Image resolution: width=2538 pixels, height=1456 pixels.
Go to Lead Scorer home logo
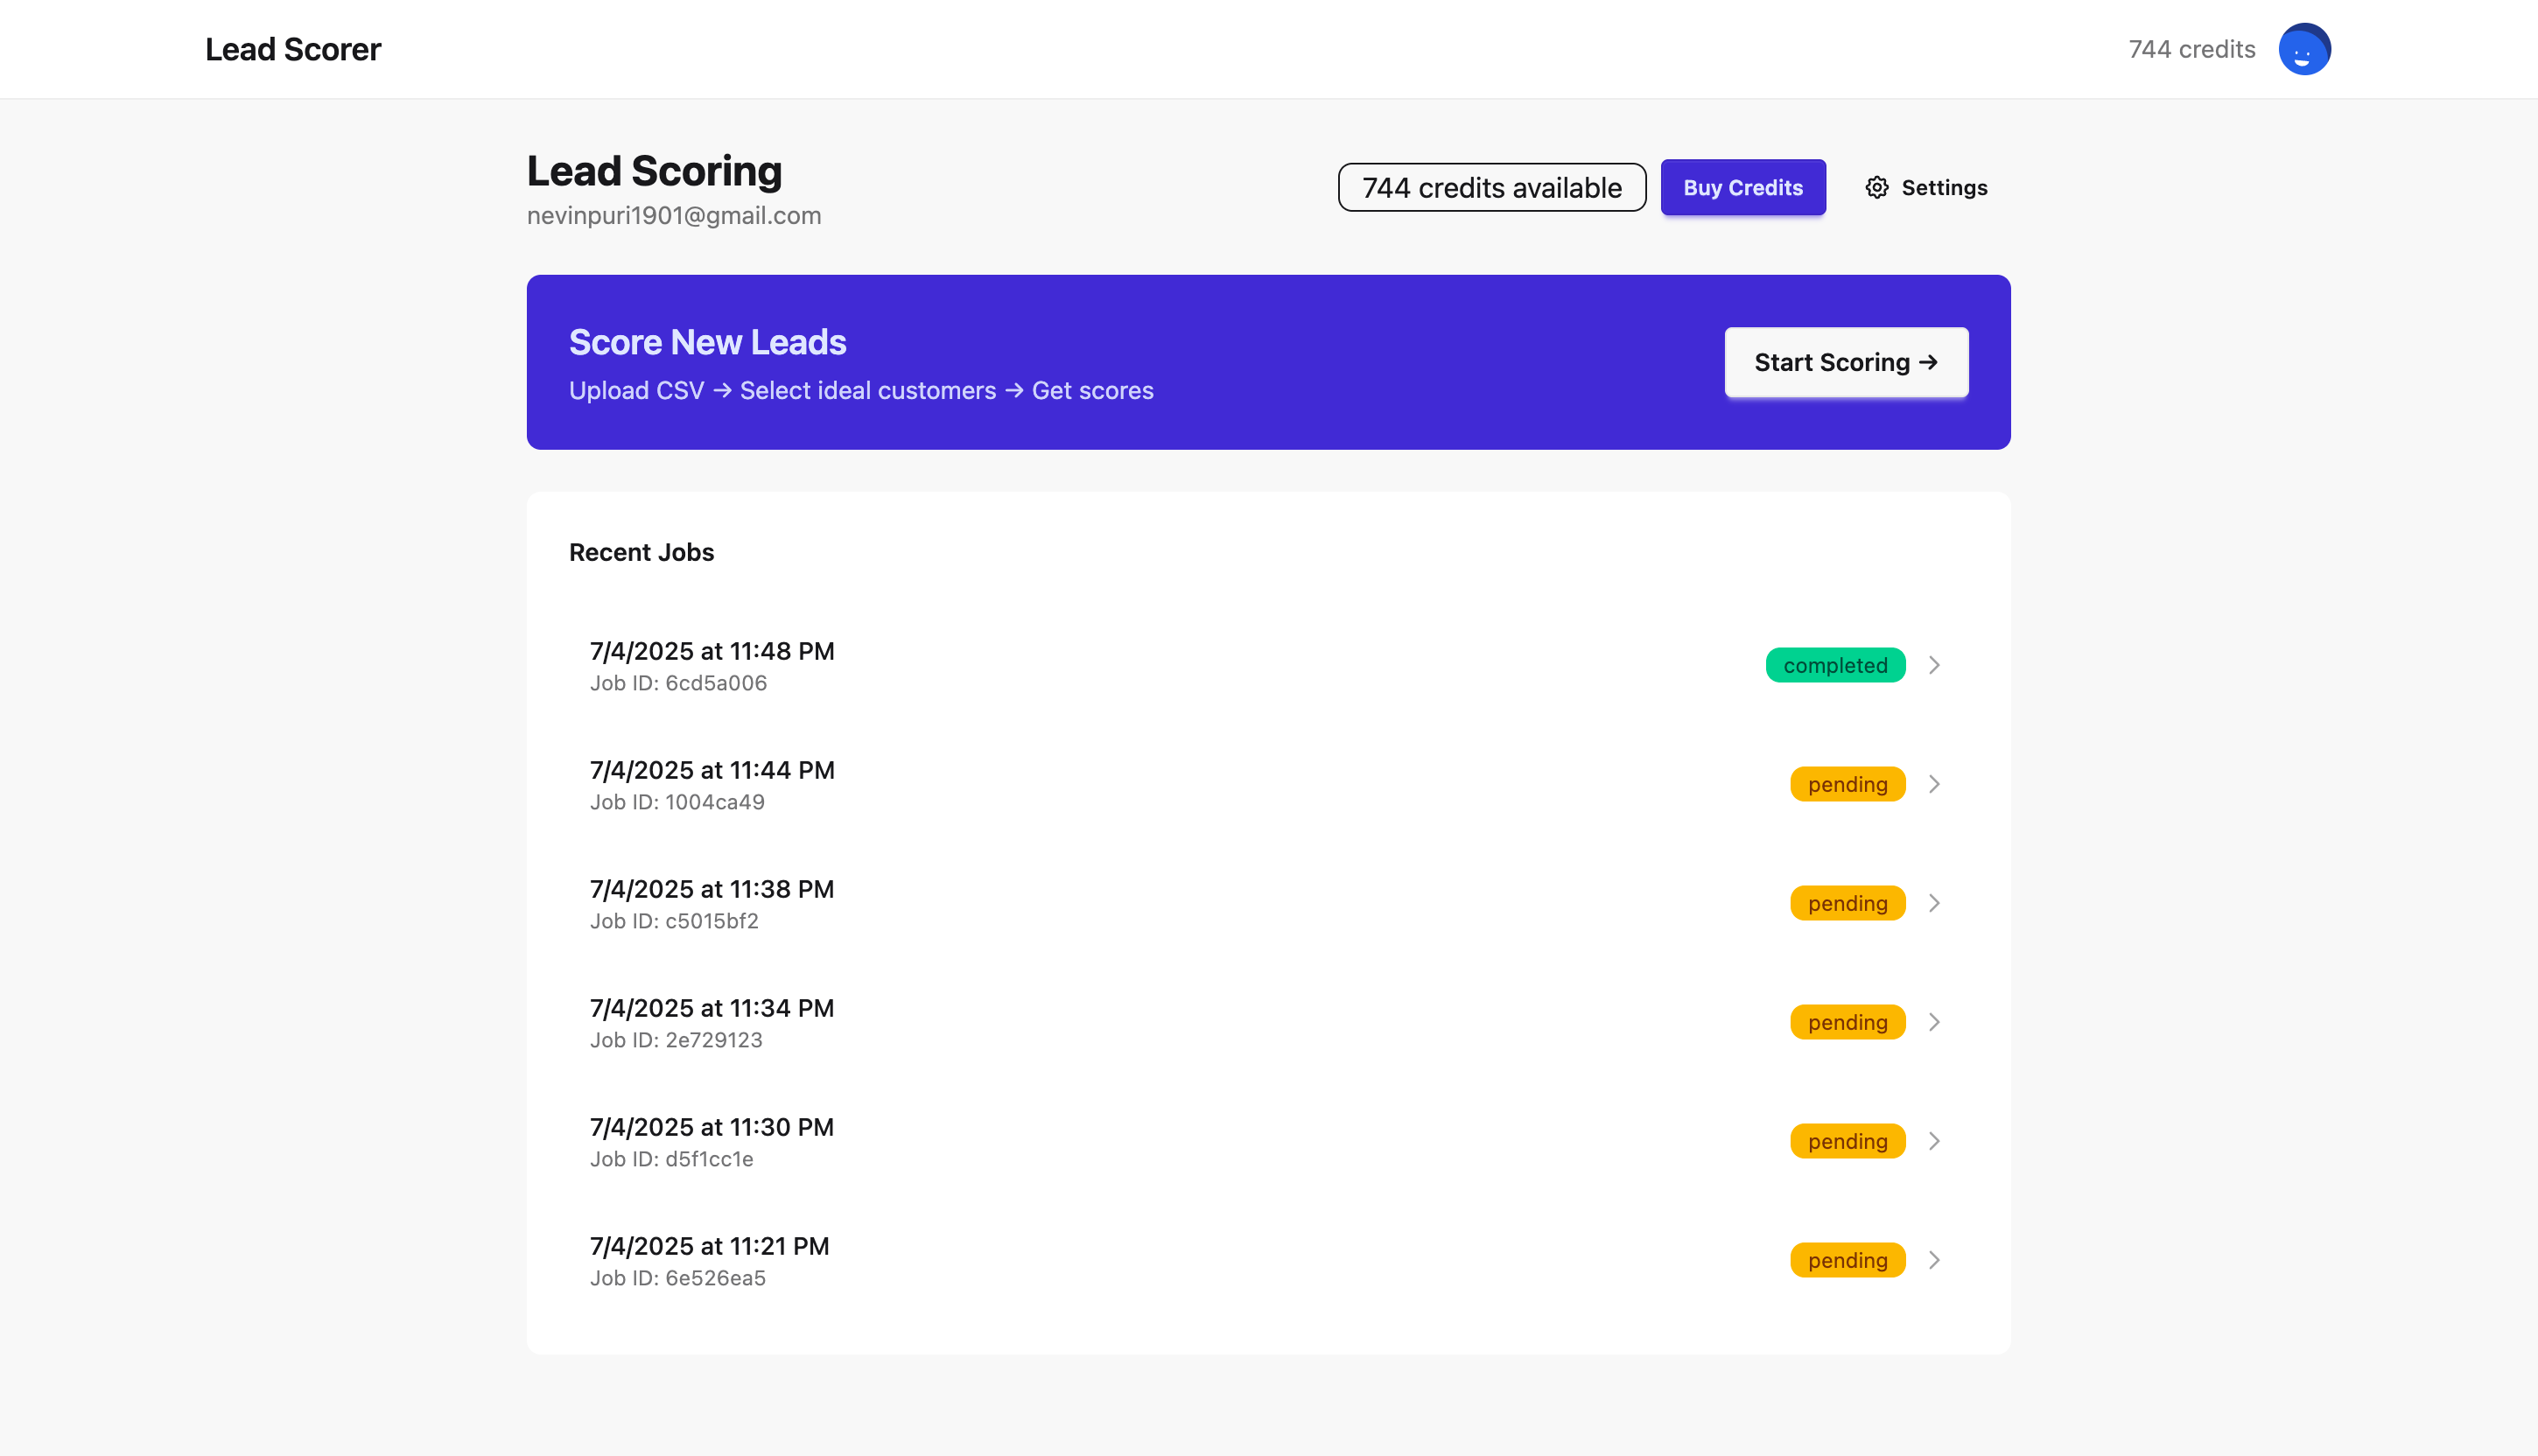[x=293, y=49]
